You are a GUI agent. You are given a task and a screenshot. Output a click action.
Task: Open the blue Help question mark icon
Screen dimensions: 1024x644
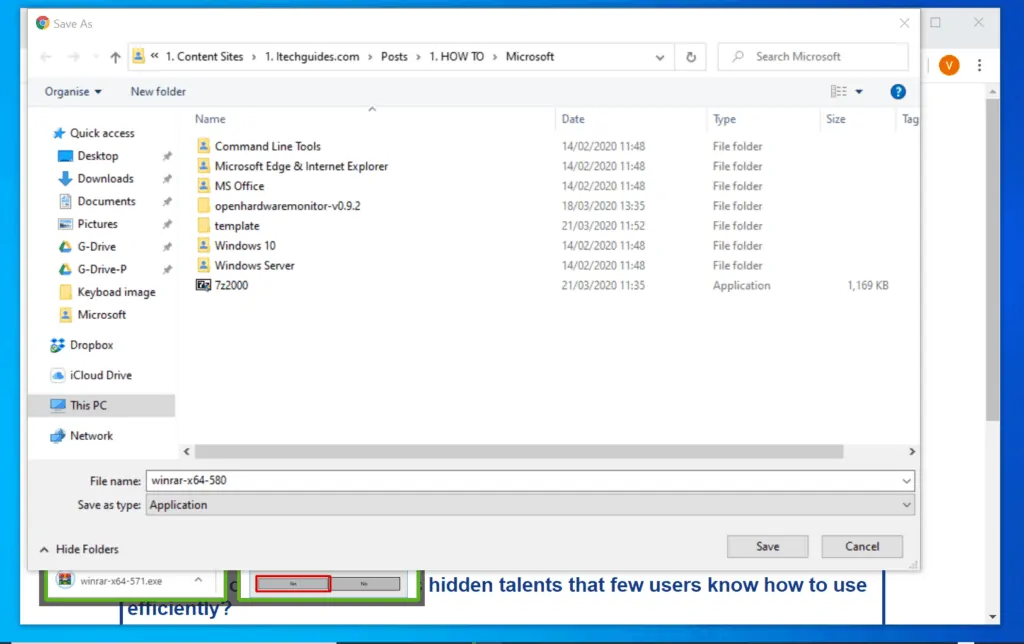898,91
